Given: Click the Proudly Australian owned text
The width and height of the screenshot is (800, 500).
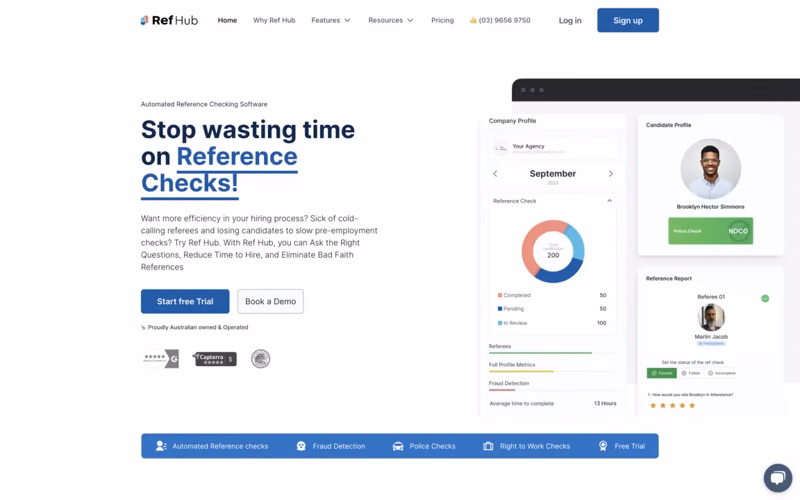Looking at the screenshot, I should point(198,328).
